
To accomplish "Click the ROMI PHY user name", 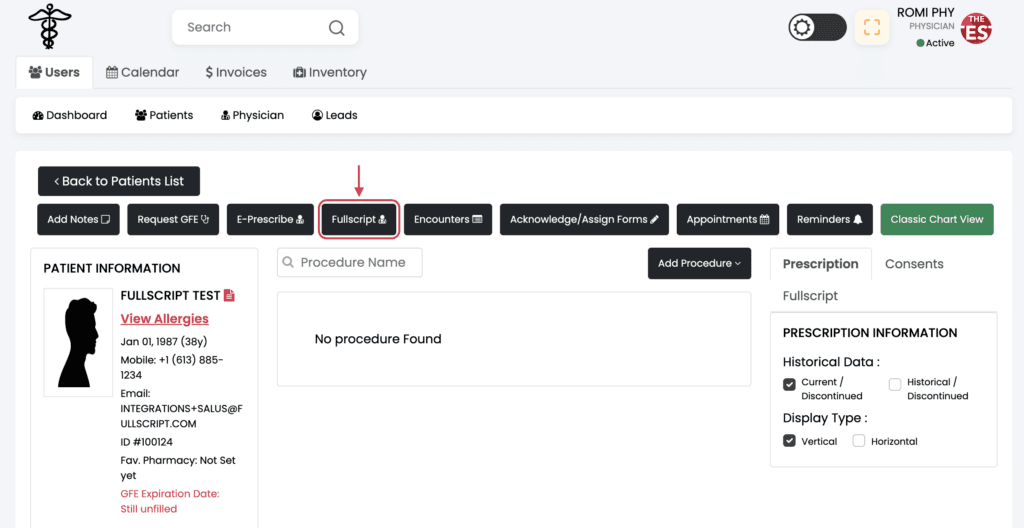I will pyautogui.click(x=926, y=12).
